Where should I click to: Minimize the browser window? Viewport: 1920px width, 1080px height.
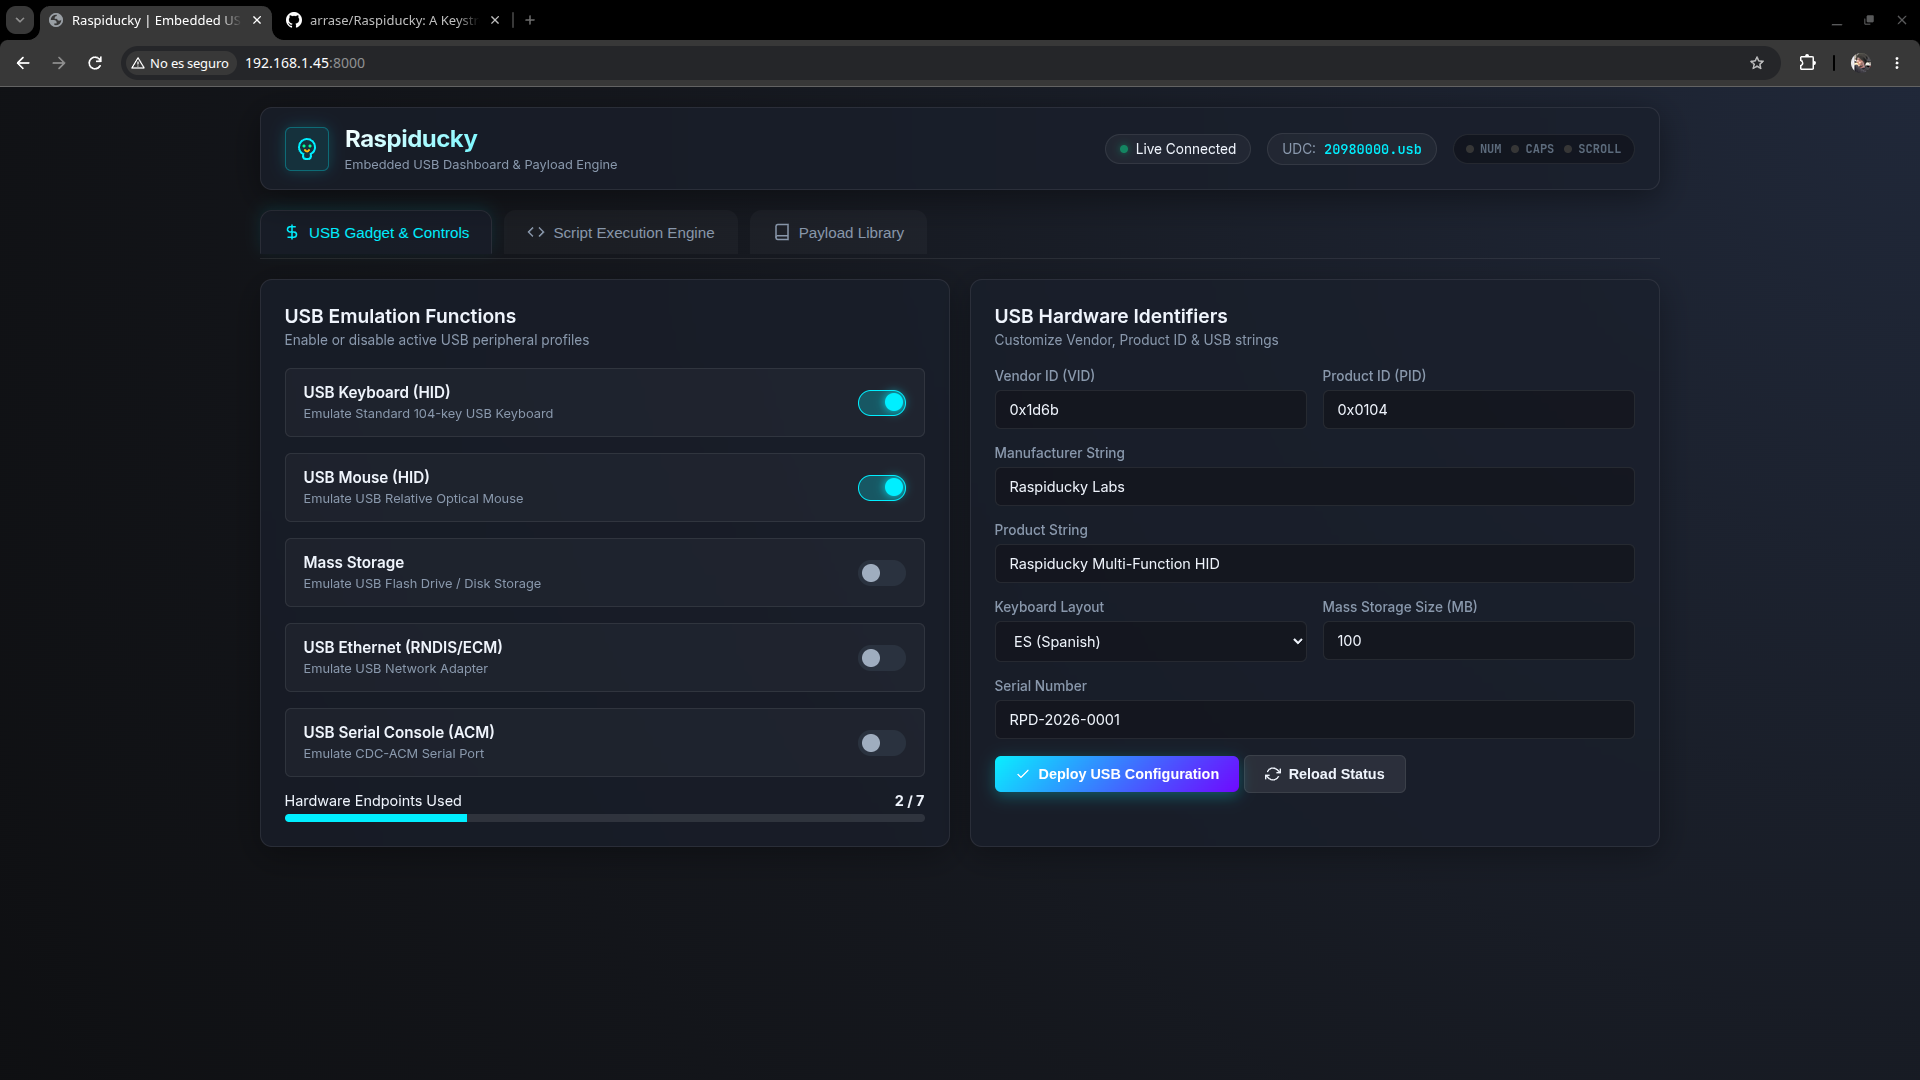[1837, 20]
